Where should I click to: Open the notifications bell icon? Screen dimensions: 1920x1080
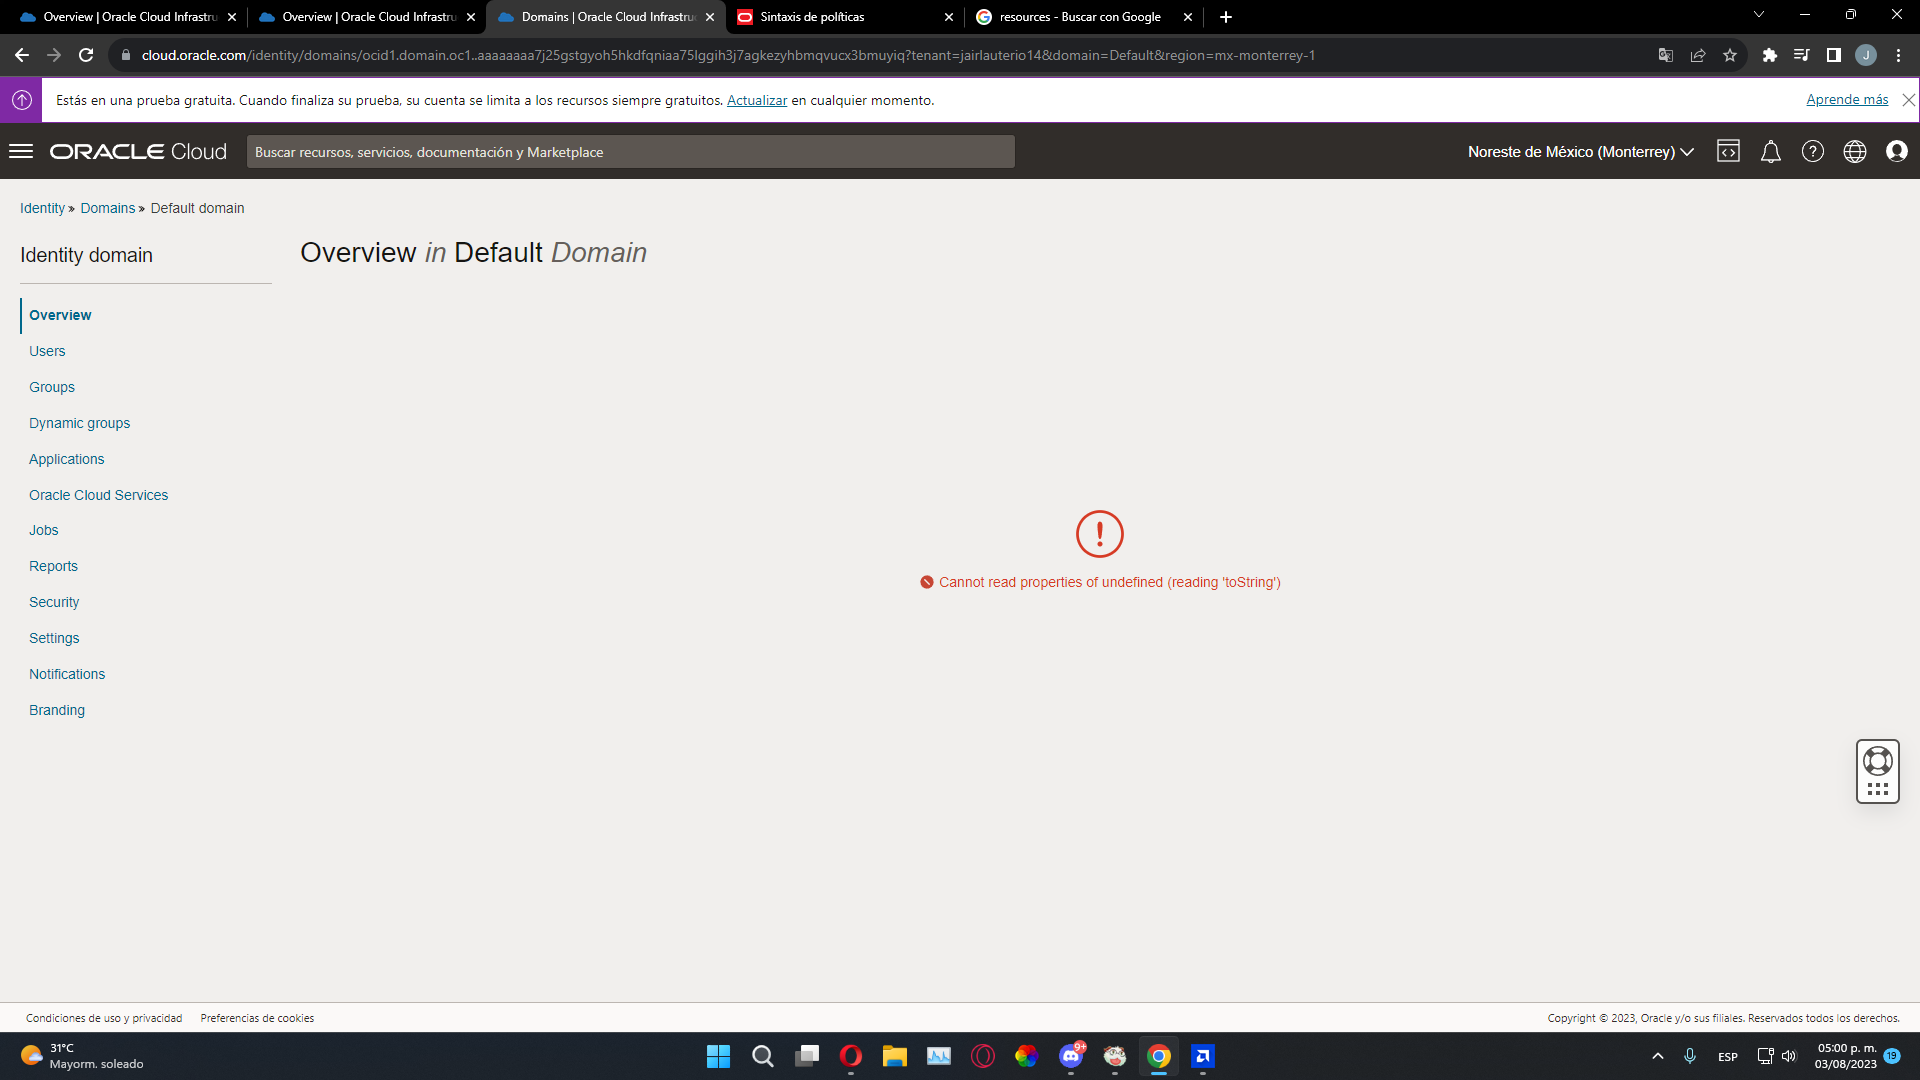[x=1771, y=151]
